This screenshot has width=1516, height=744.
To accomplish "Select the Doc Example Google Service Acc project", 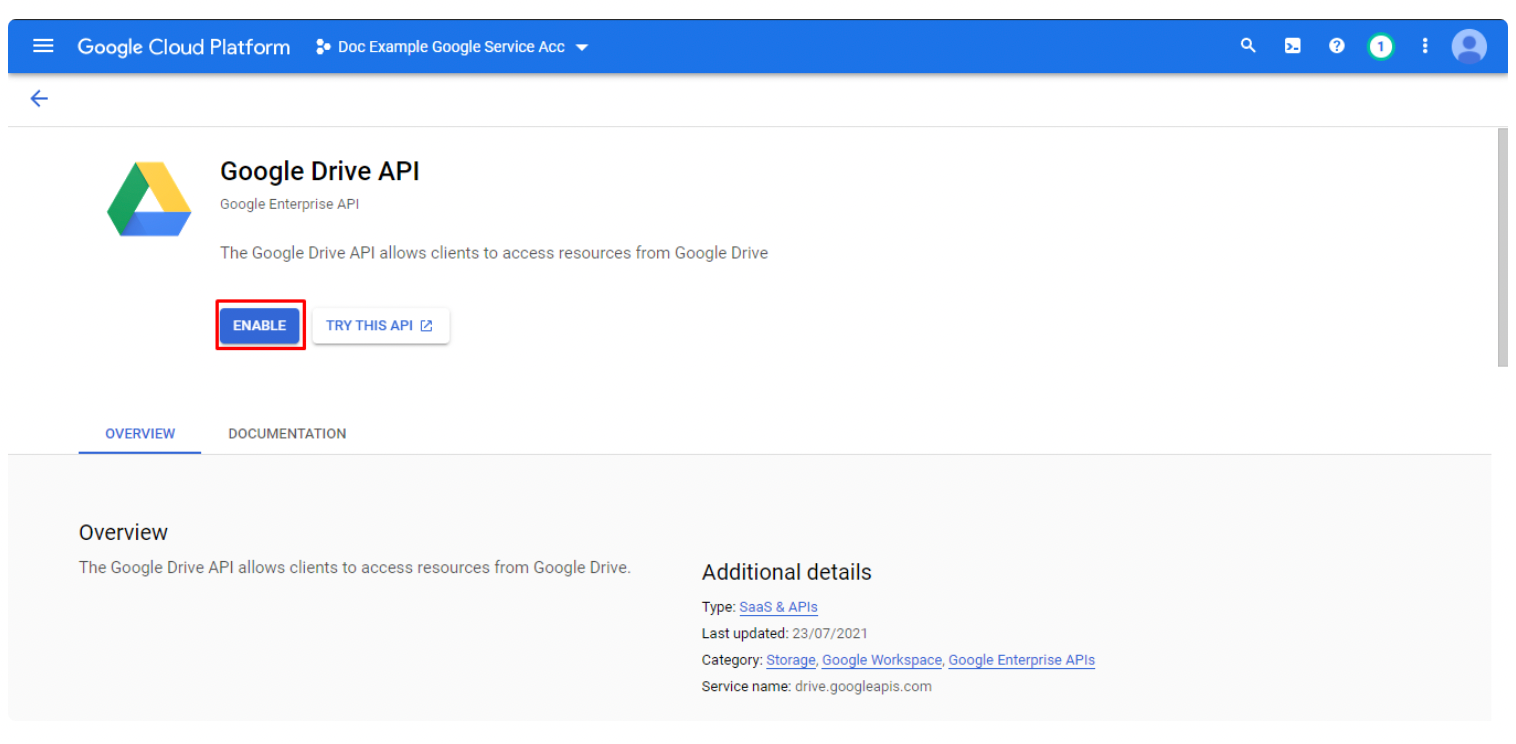I will pos(451,47).
